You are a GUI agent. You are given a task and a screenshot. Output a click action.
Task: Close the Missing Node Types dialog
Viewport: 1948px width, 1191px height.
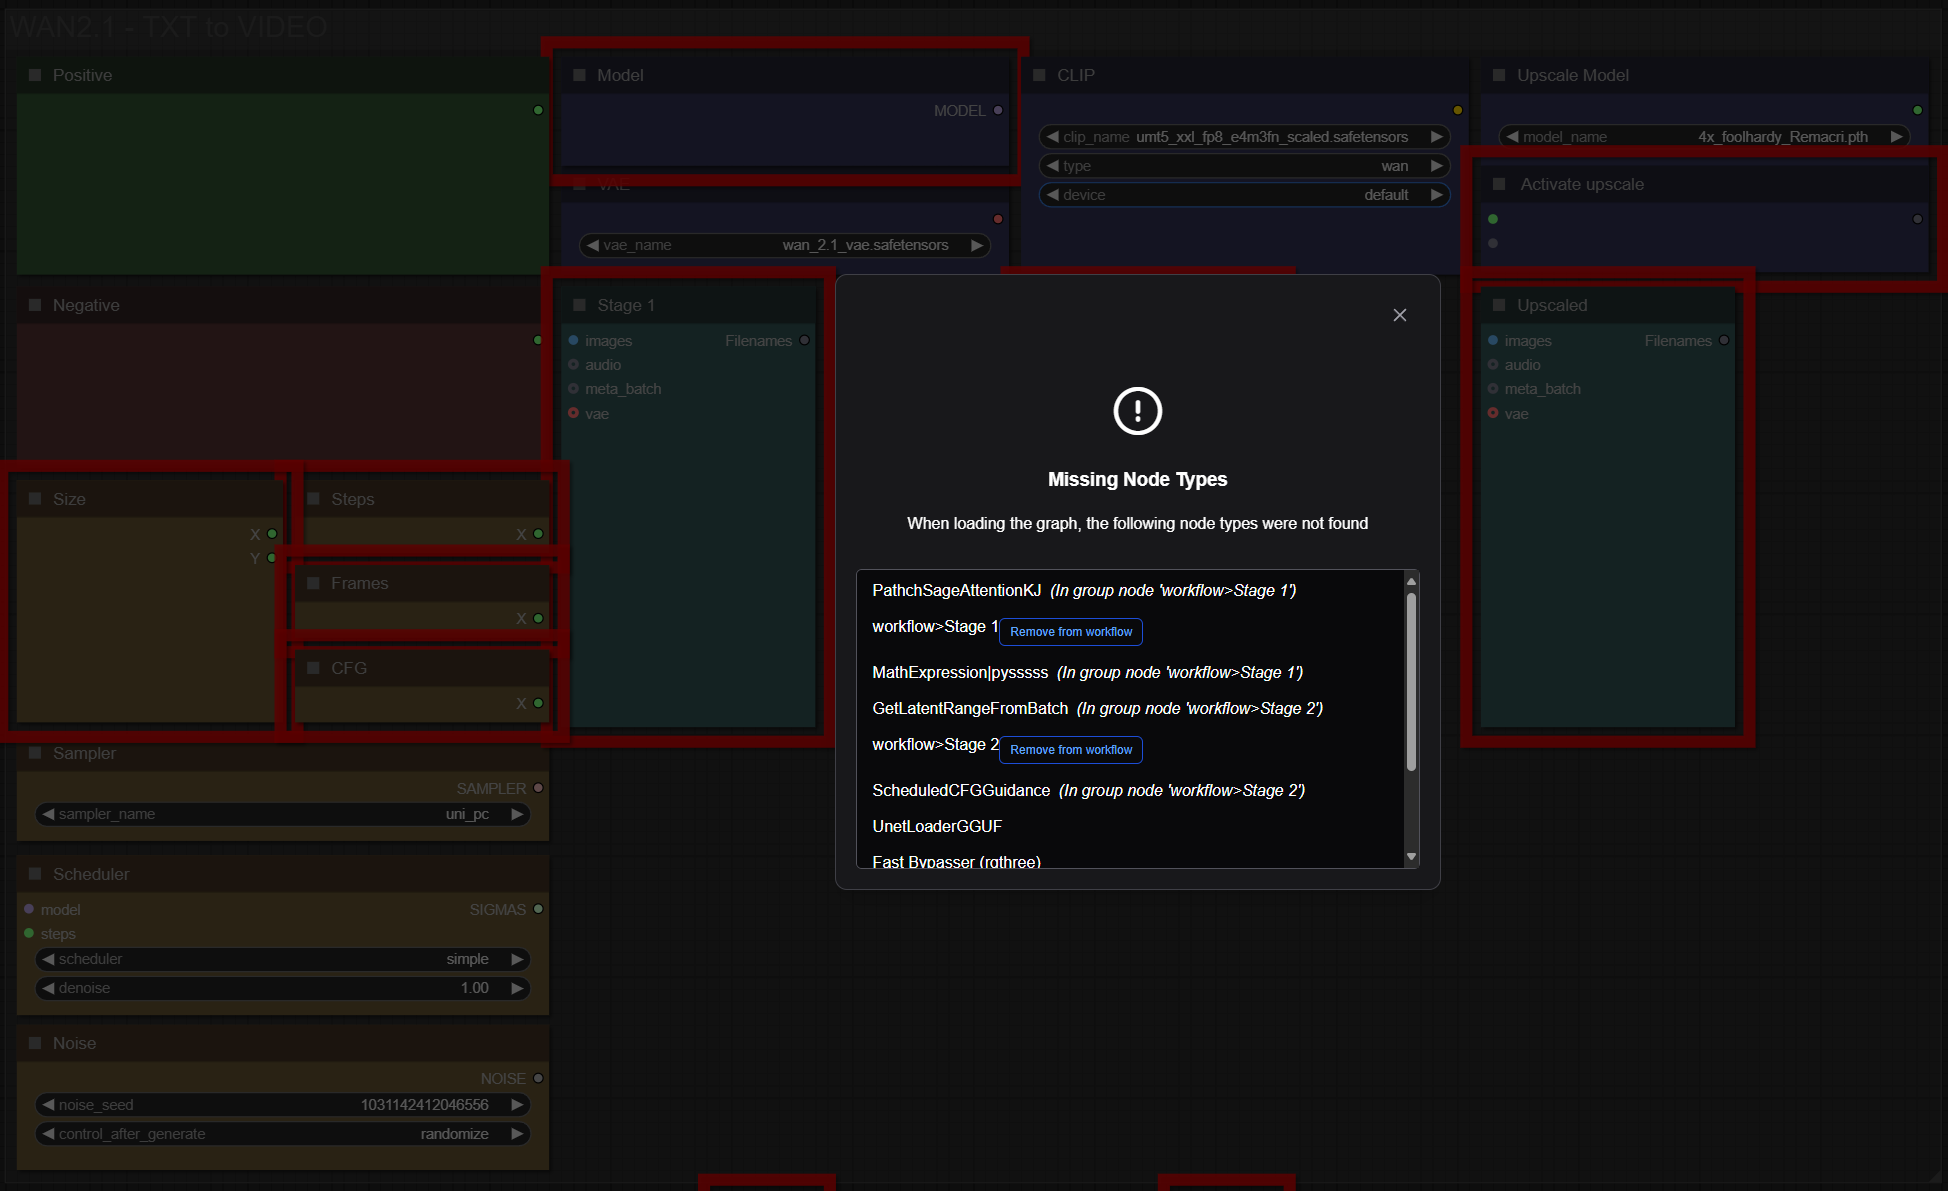(x=1399, y=315)
